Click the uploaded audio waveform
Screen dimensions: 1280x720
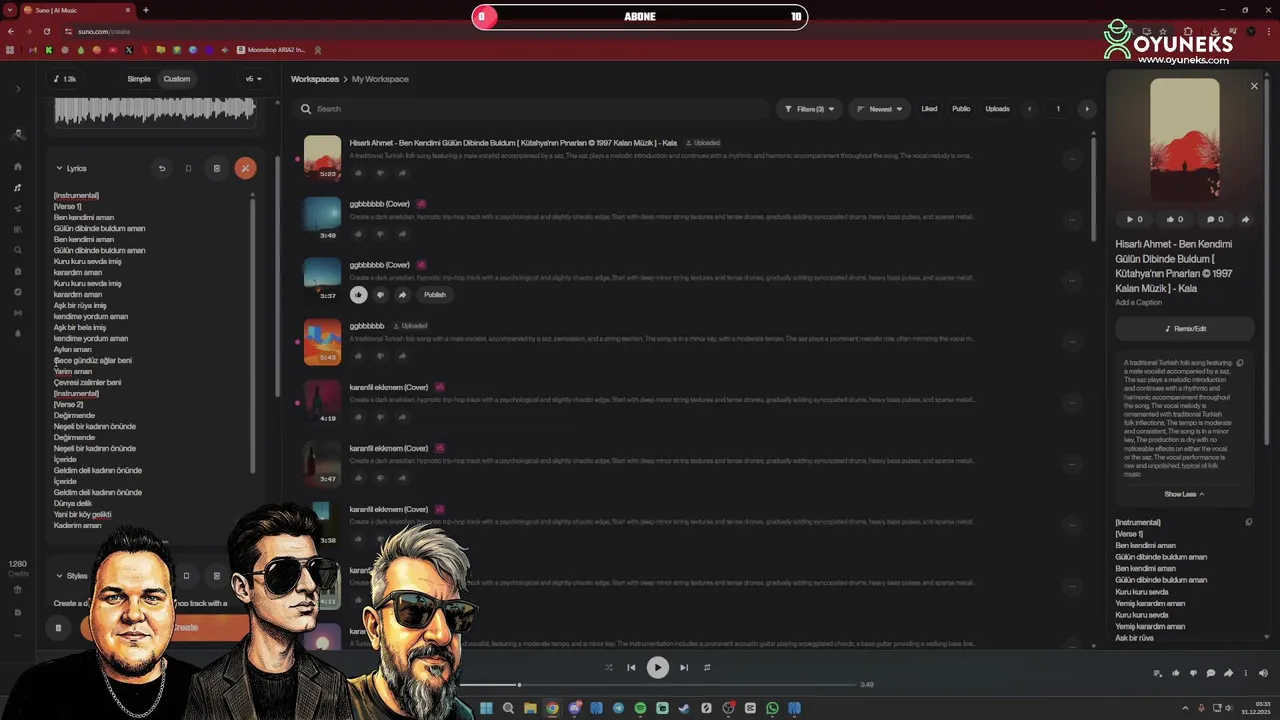pyautogui.click(x=155, y=110)
